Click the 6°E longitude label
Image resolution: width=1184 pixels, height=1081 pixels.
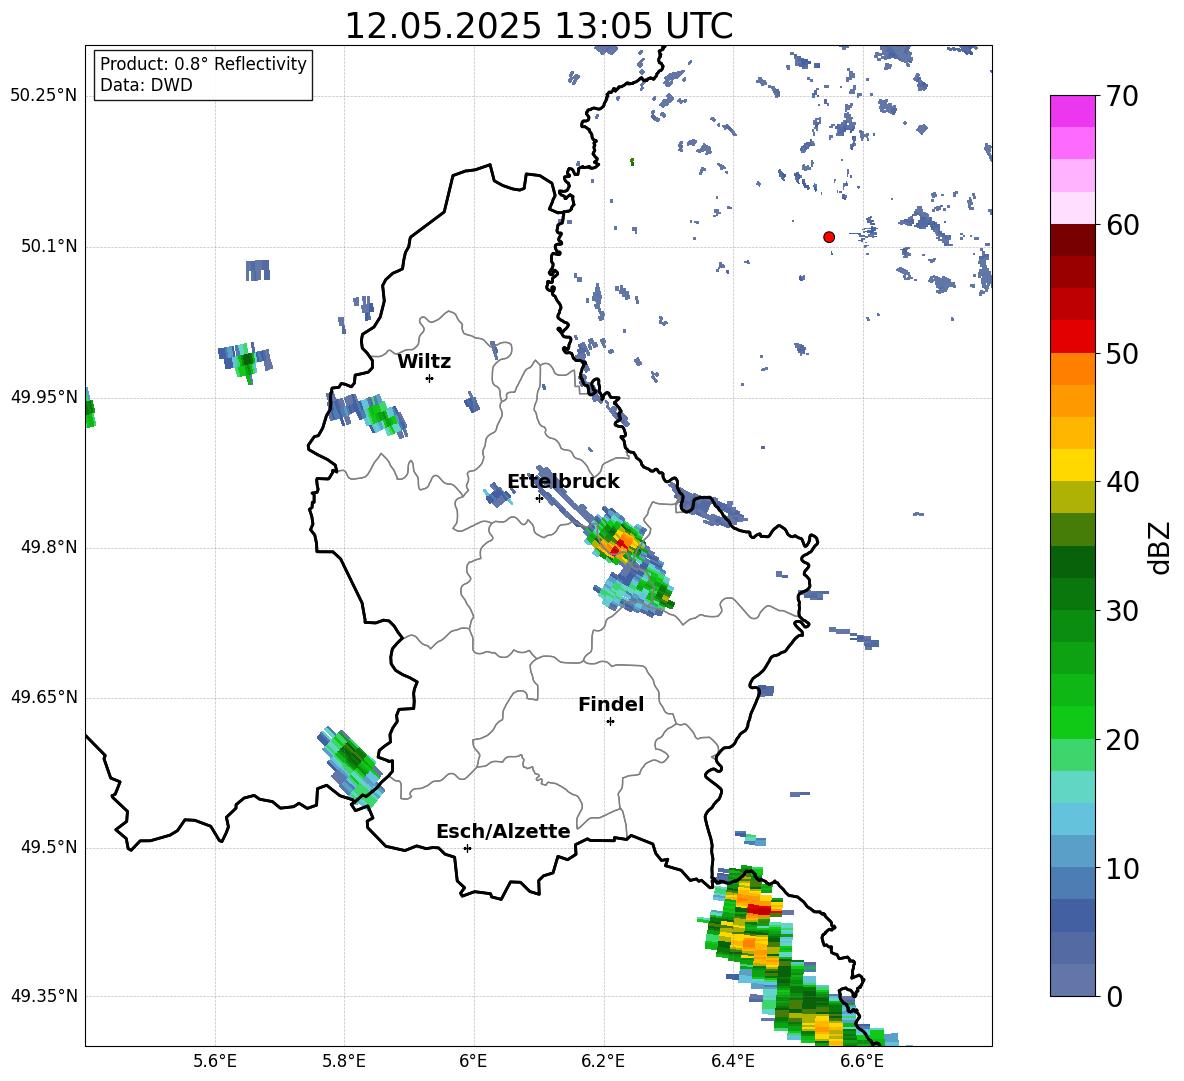point(473,1061)
